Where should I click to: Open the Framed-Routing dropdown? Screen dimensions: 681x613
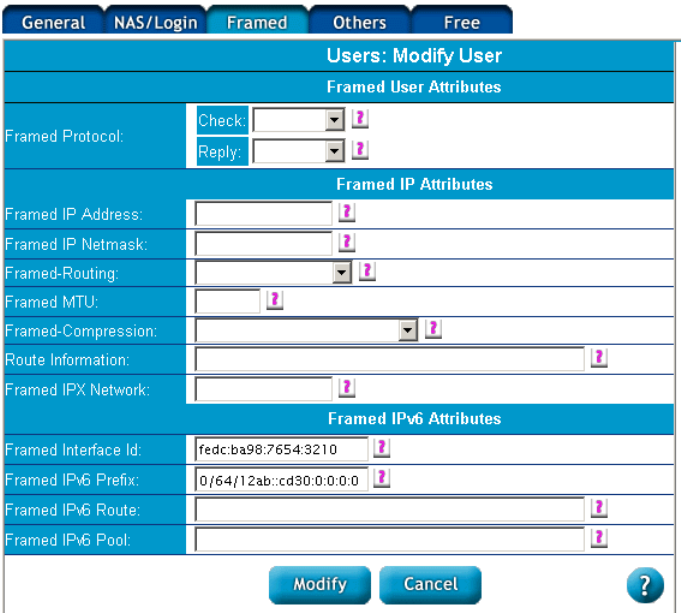pos(273,273)
